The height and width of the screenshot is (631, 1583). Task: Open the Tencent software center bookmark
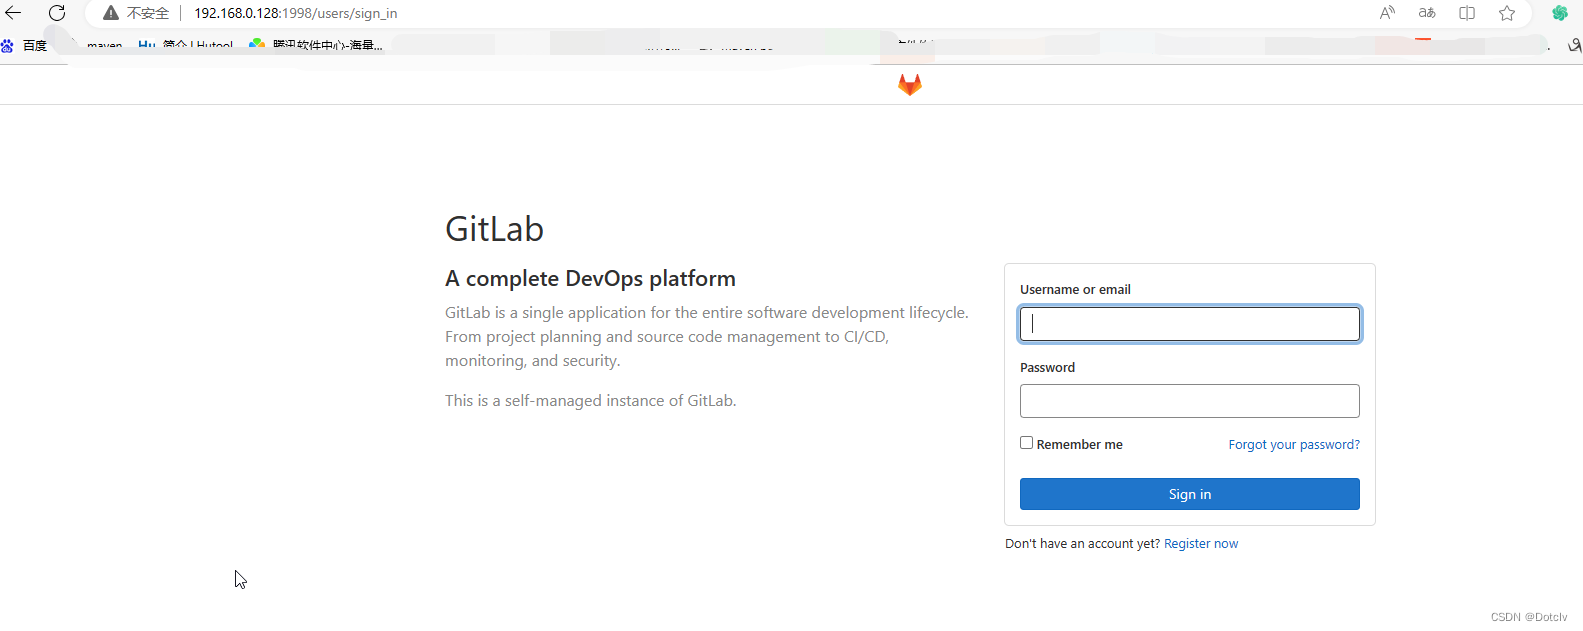(x=316, y=45)
